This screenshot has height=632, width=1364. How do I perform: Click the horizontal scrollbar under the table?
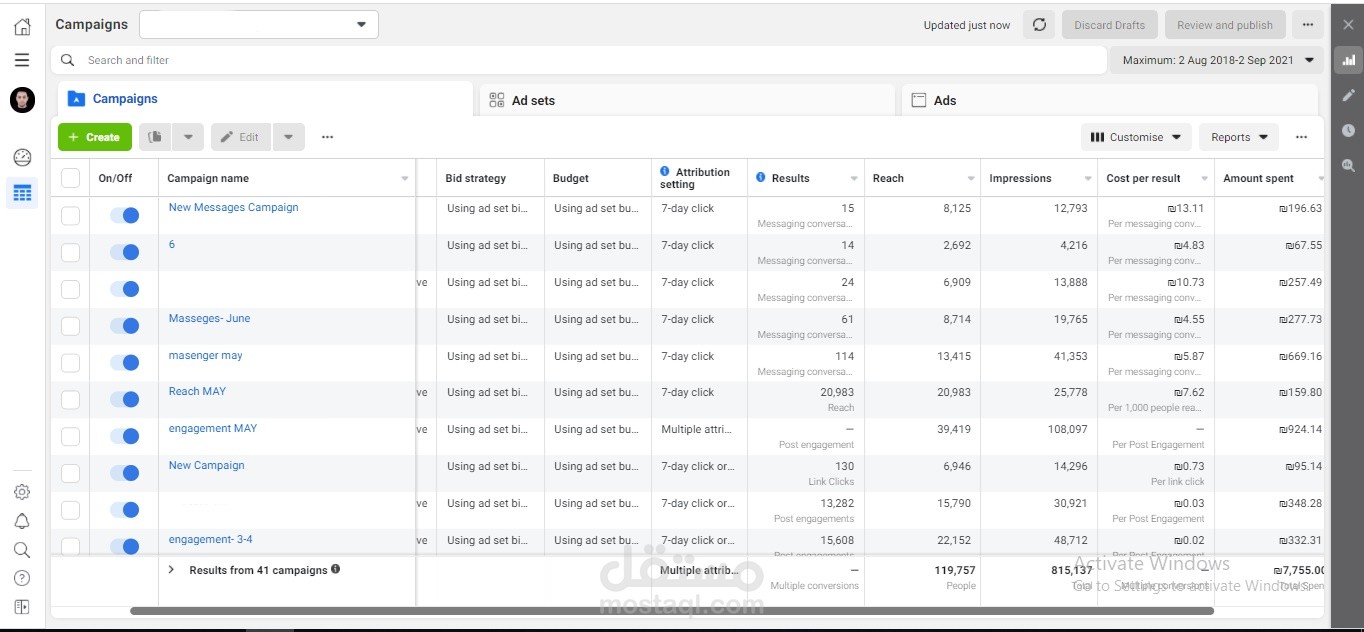[x=671, y=610]
